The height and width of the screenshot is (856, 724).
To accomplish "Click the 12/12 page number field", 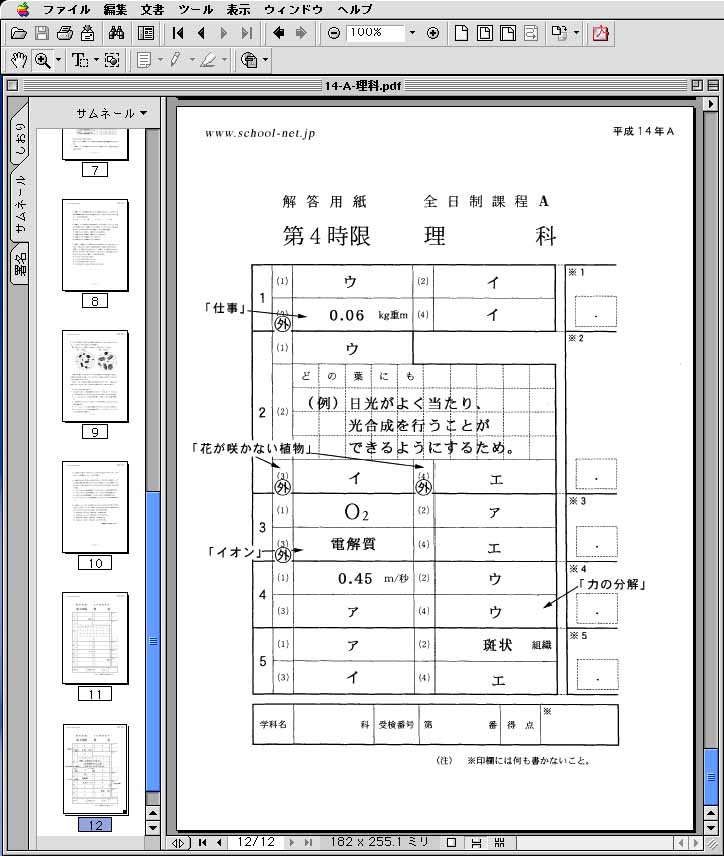I will click(x=257, y=842).
